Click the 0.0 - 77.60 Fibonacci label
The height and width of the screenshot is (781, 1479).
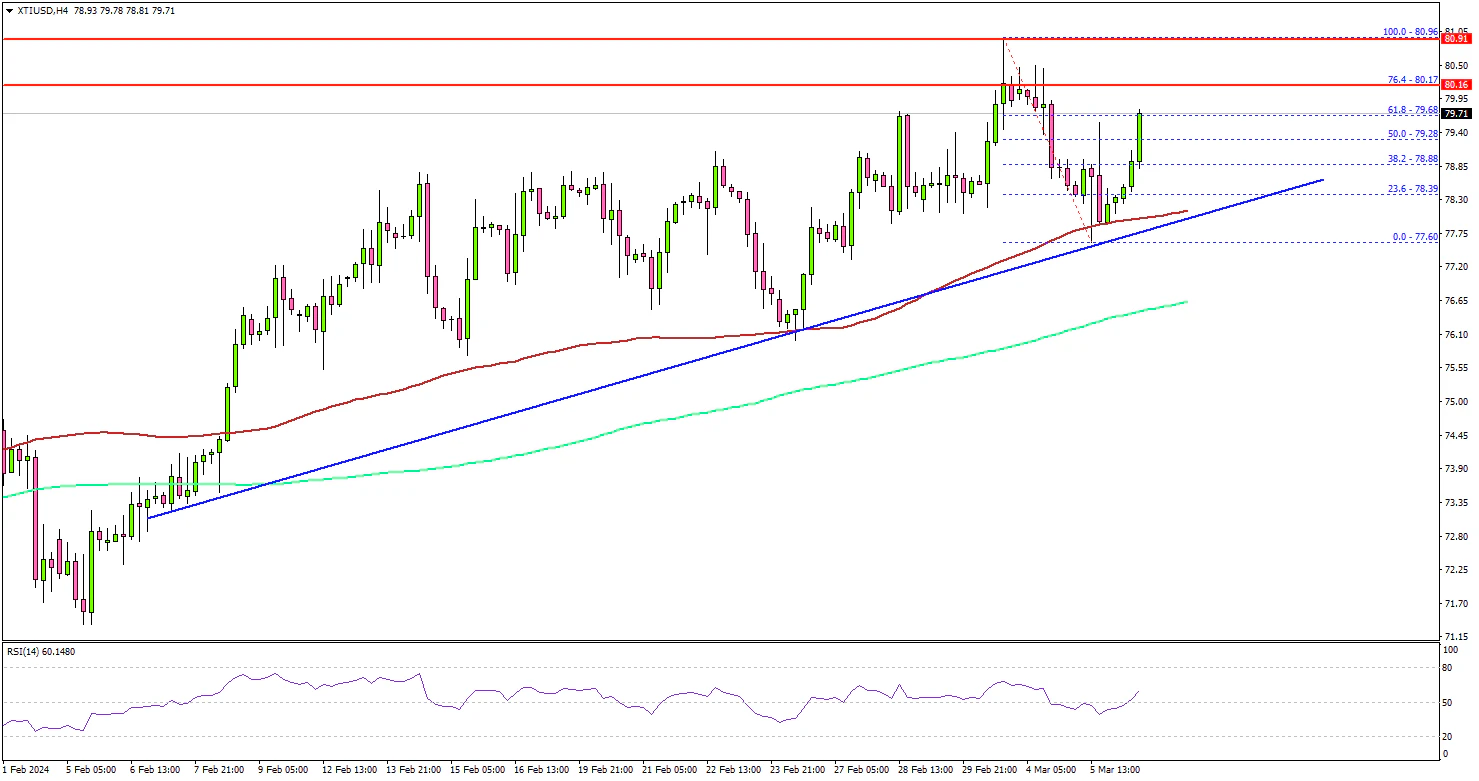point(1414,236)
